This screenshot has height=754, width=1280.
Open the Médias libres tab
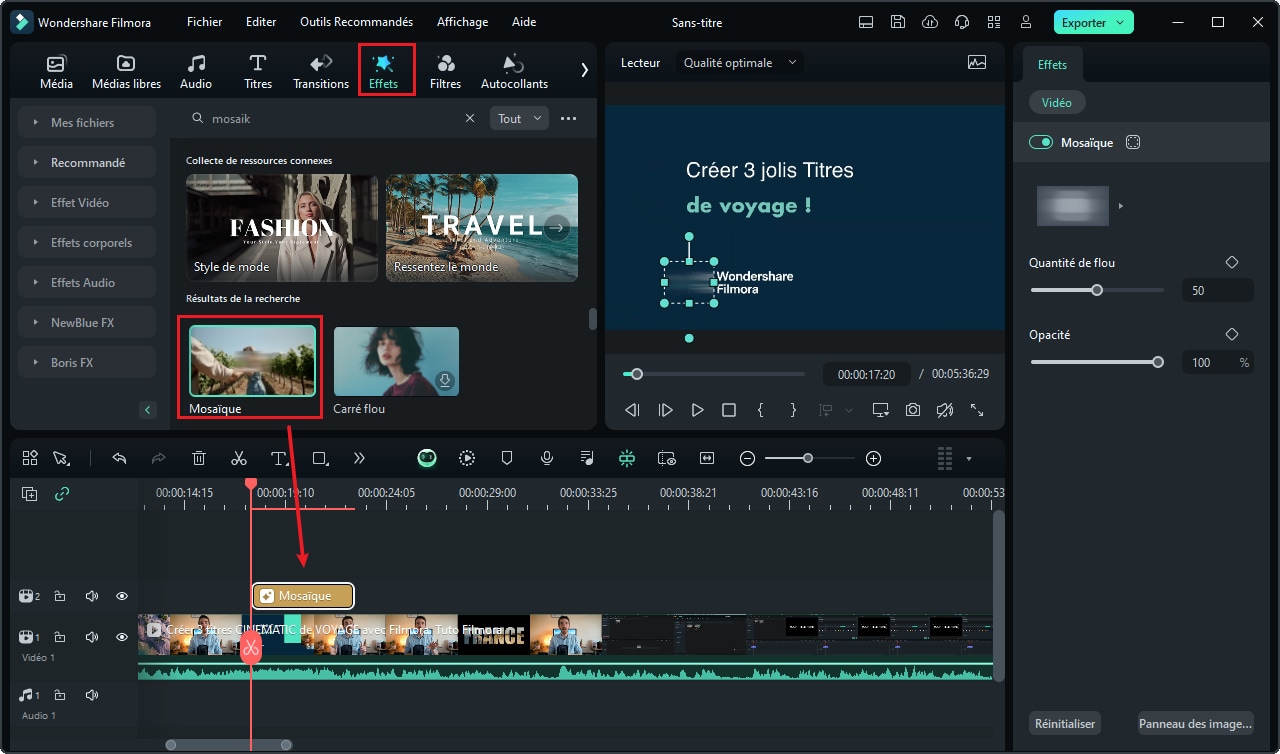126,72
